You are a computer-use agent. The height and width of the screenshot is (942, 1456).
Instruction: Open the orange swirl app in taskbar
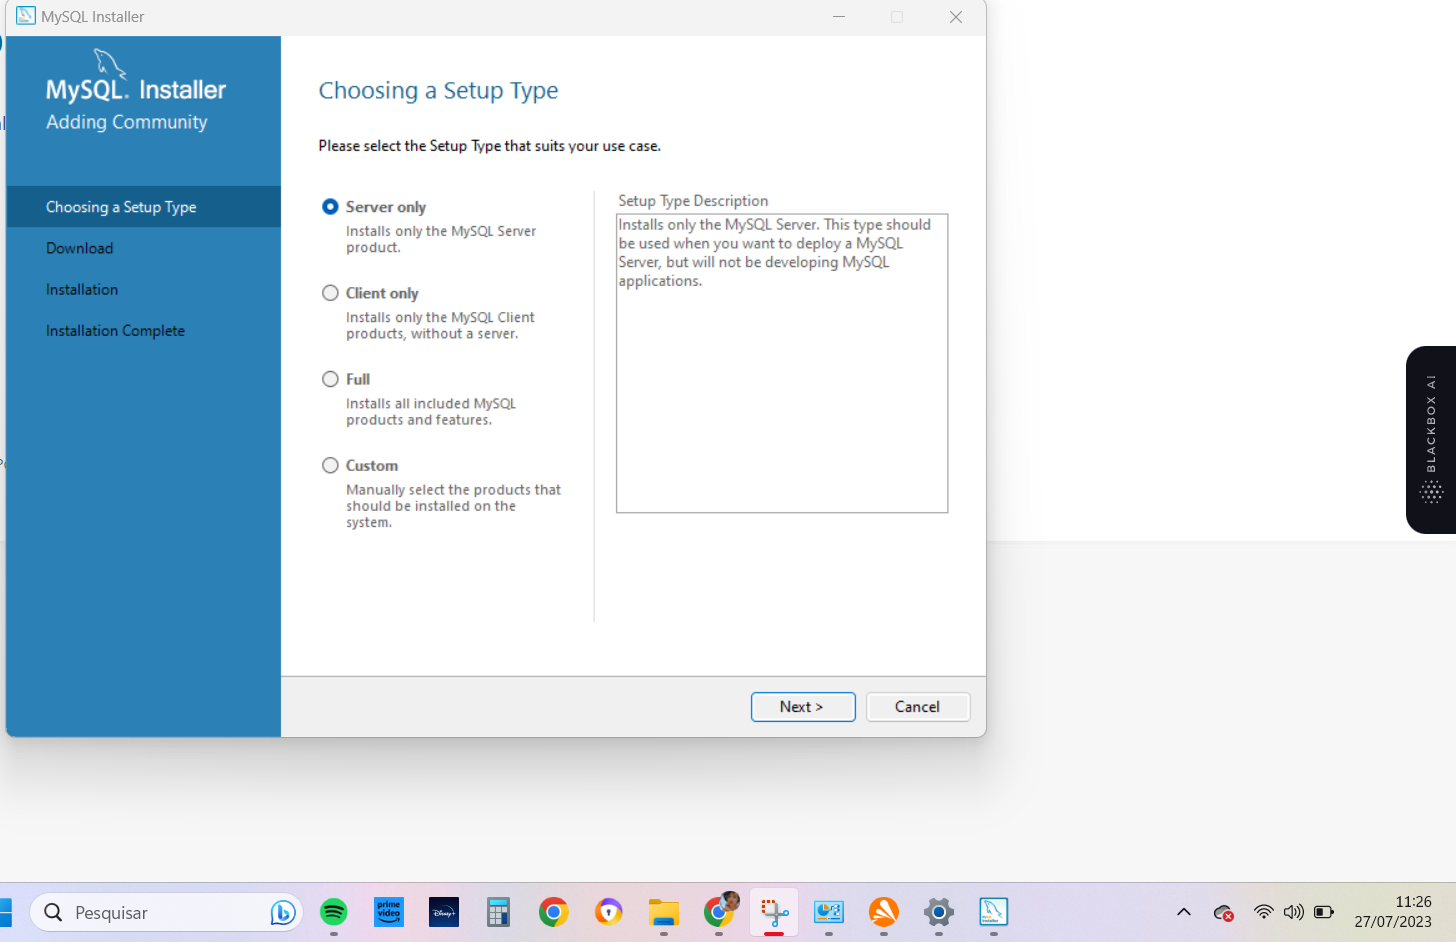884,912
